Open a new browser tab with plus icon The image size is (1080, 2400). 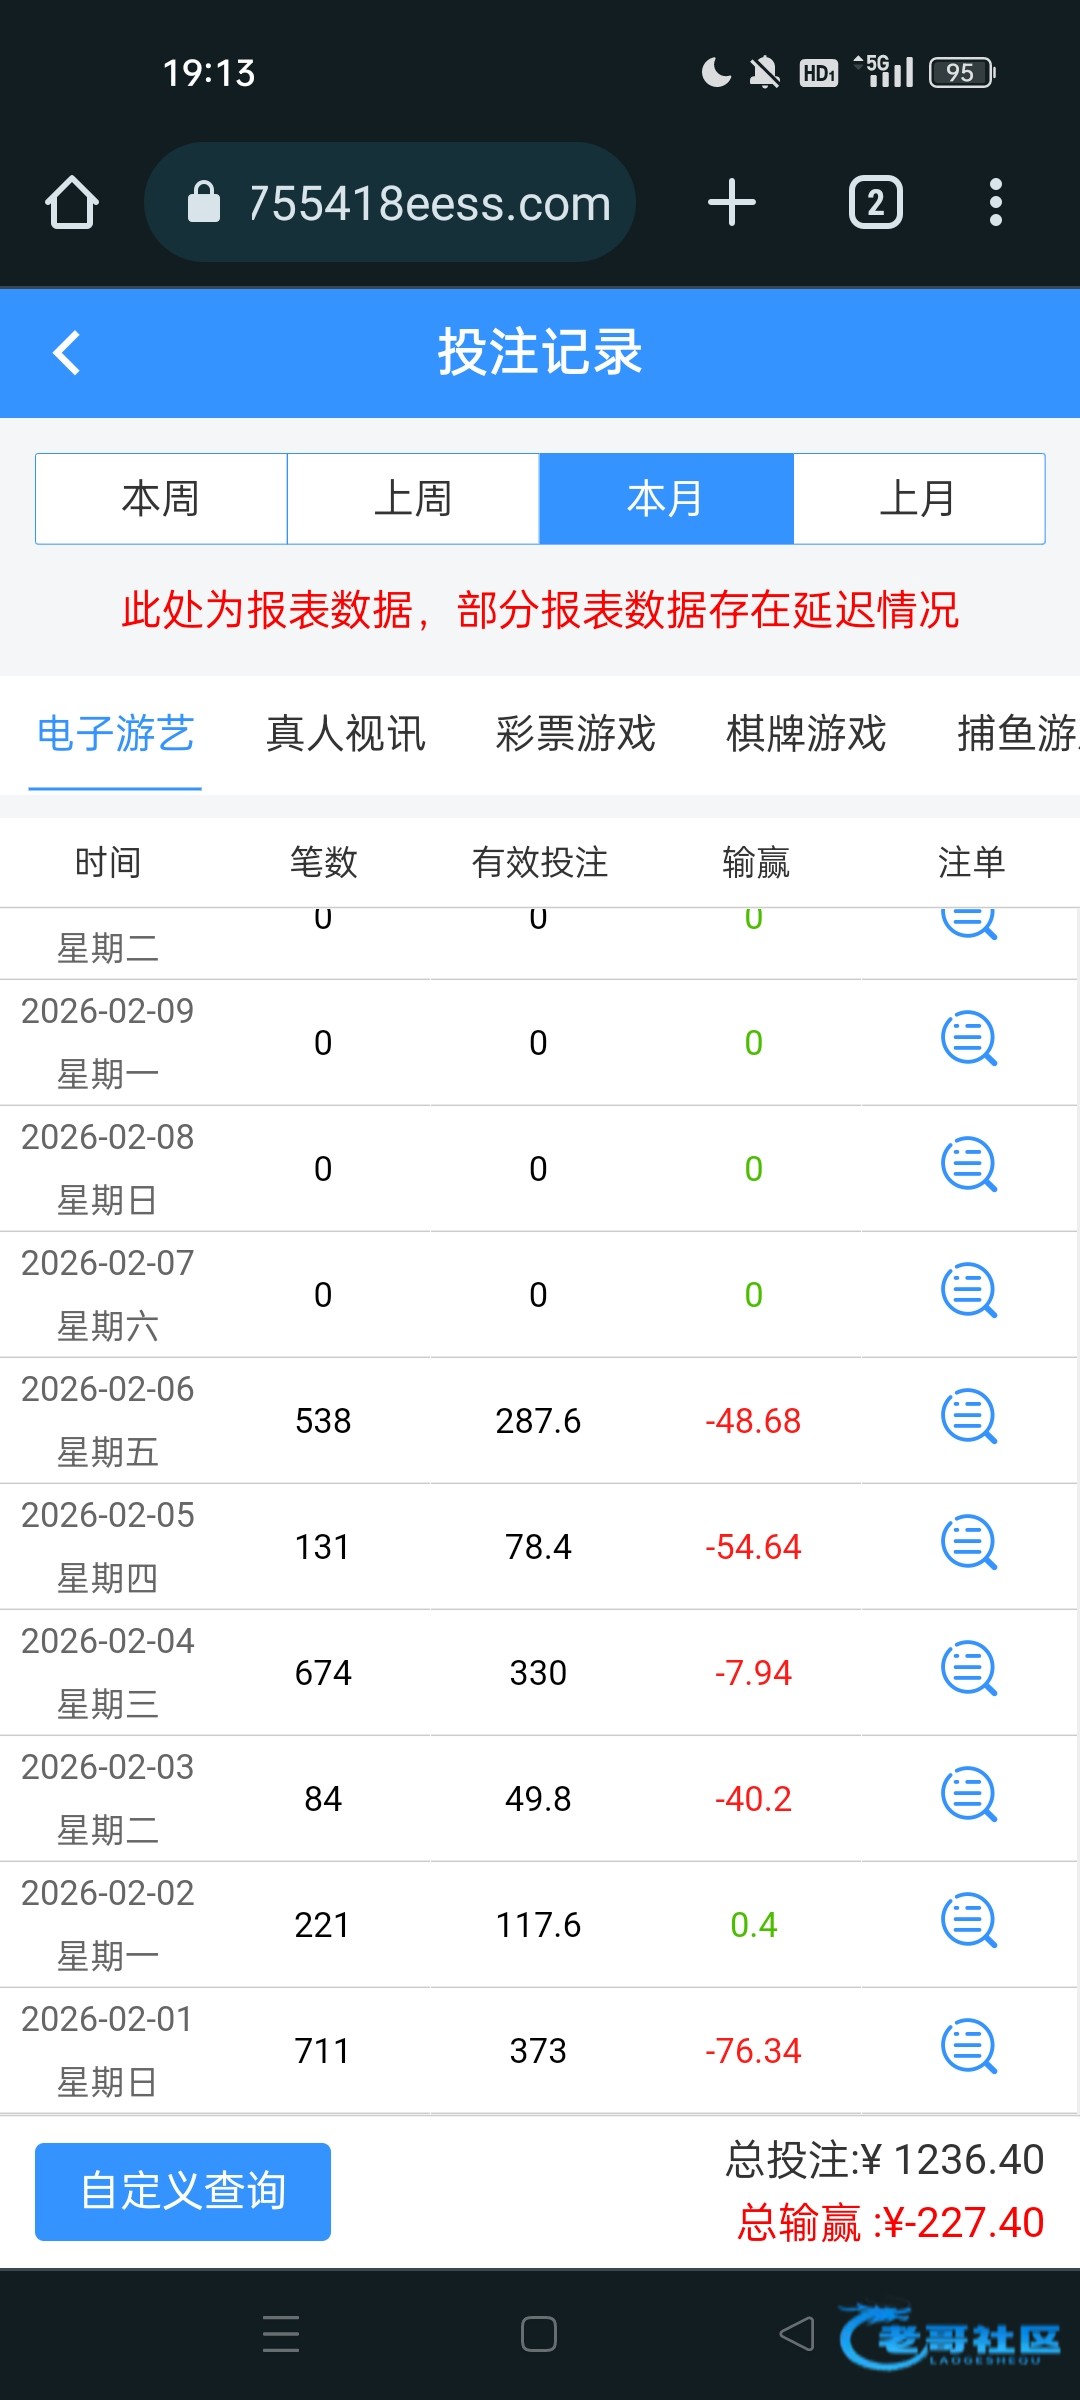point(731,203)
